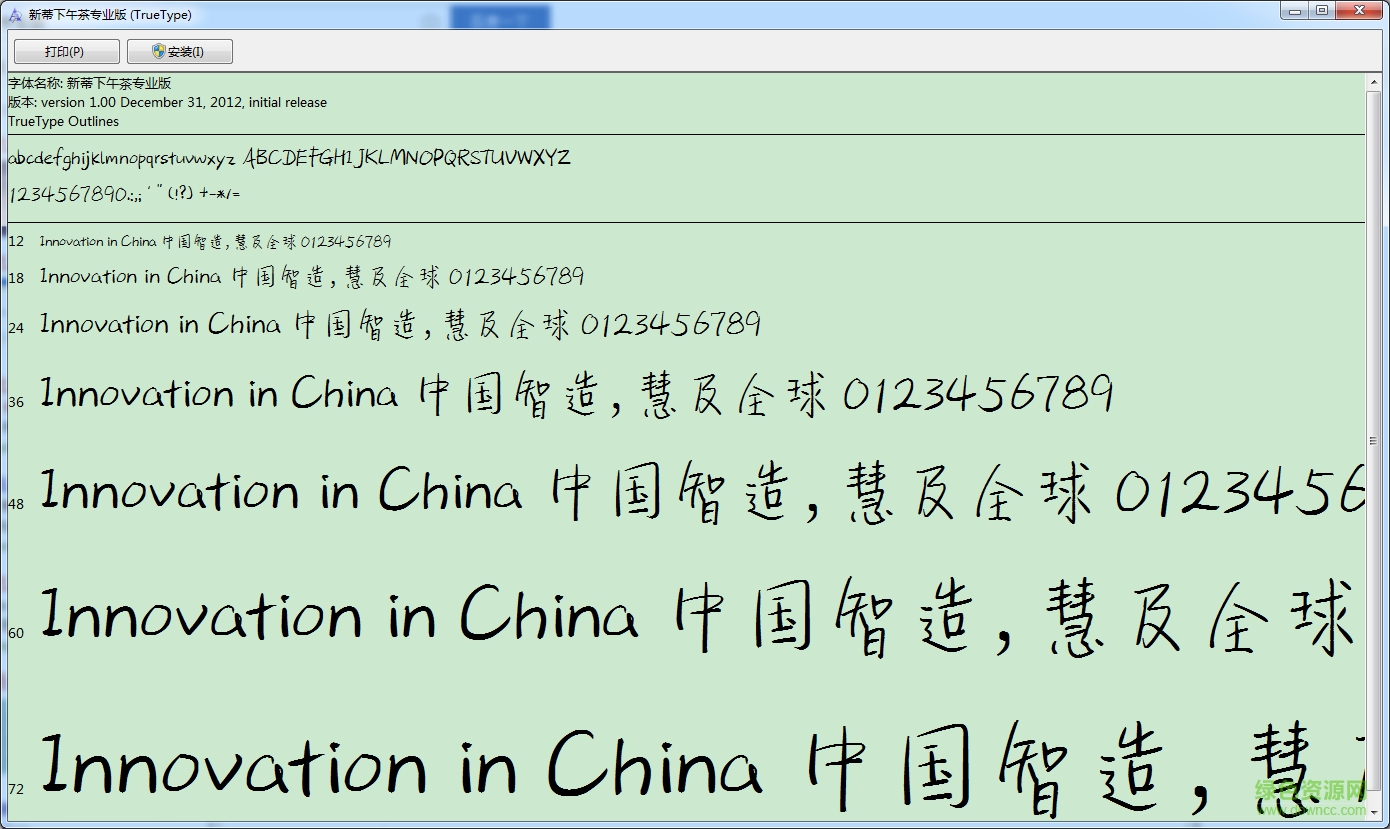Click the 打印(P) print button
The height and width of the screenshot is (829, 1390).
[66, 51]
